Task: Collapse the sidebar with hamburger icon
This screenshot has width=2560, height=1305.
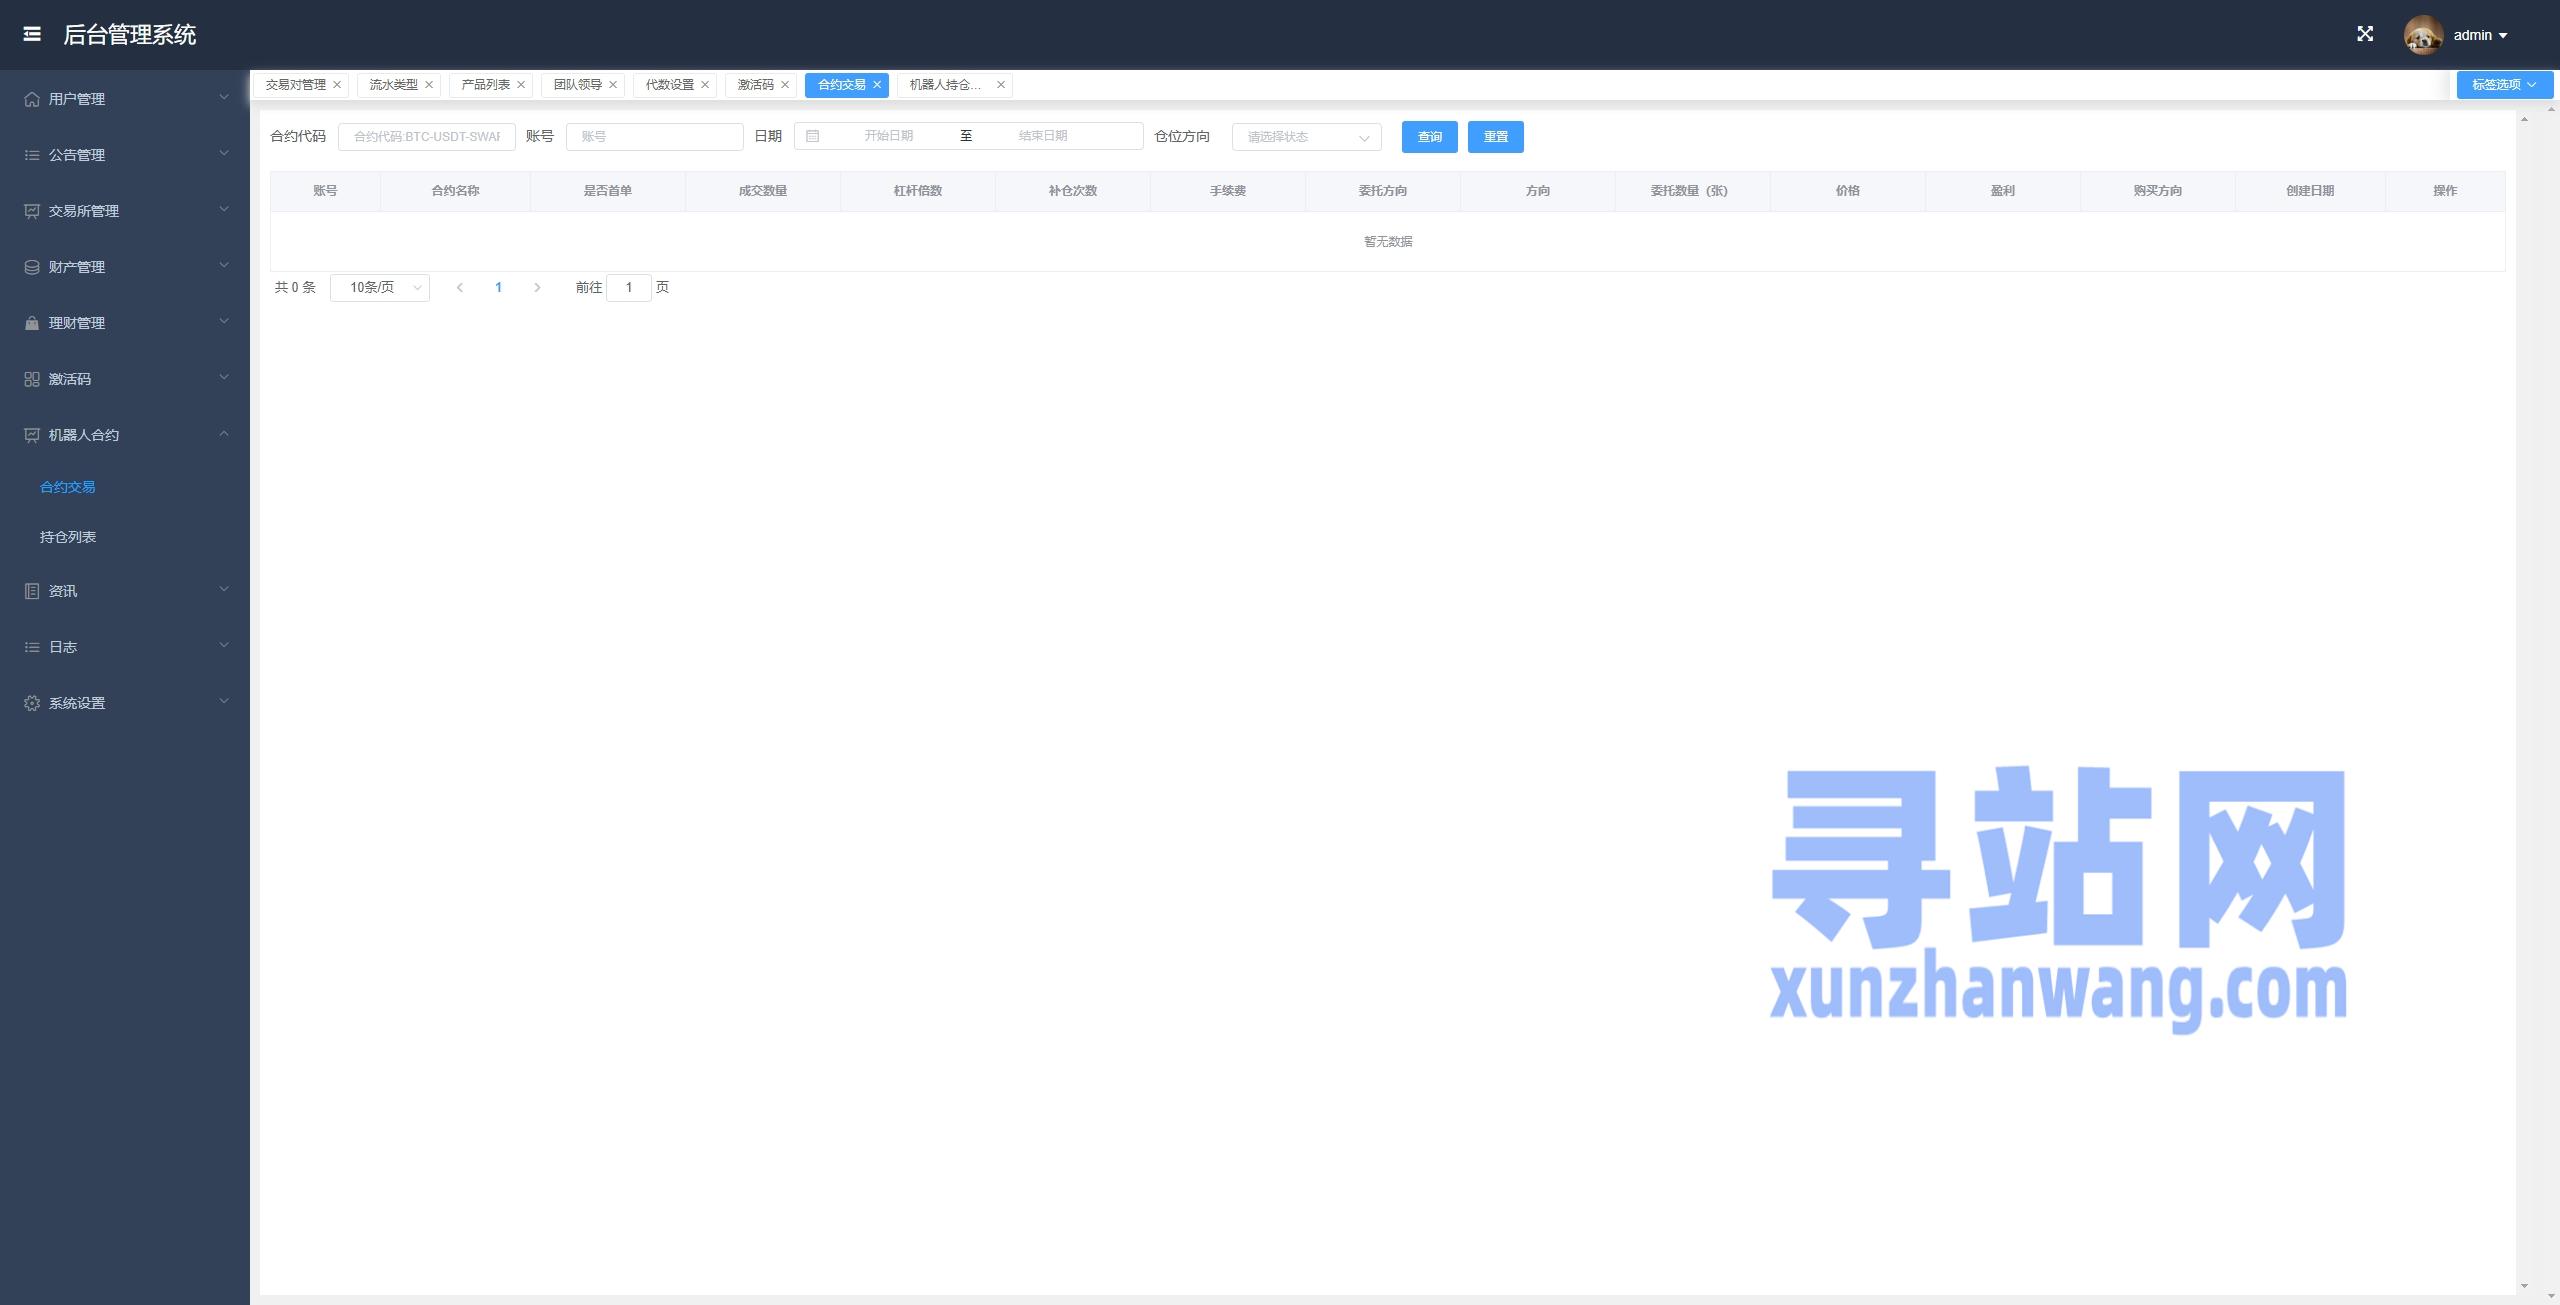Action: pos(32,34)
